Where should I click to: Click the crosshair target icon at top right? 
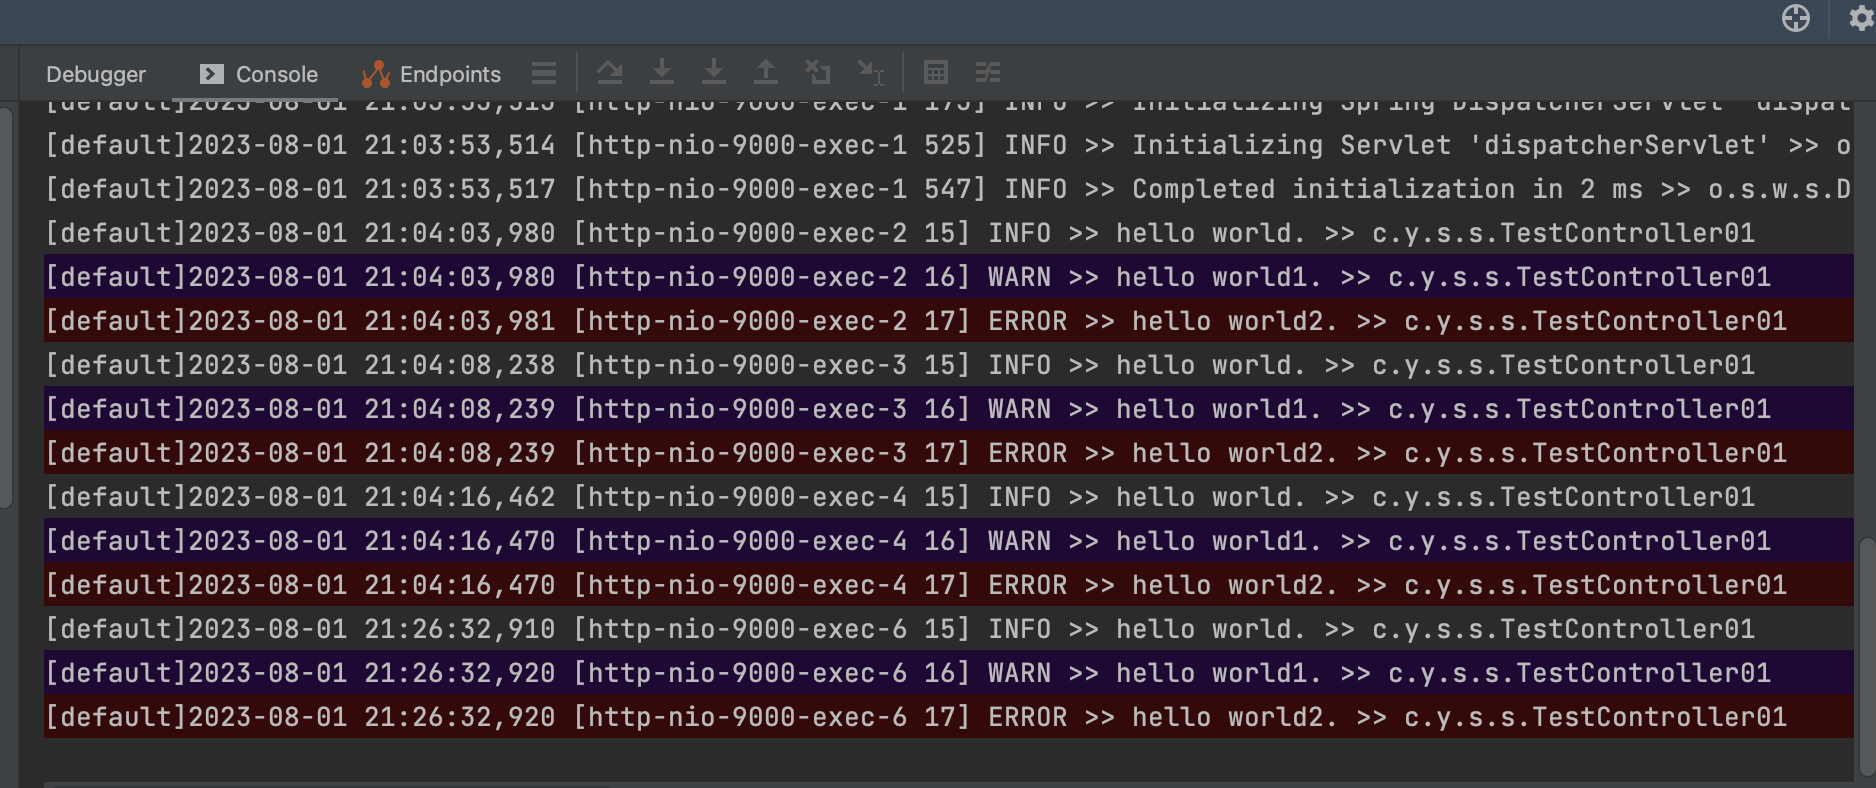click(1796, 18)
